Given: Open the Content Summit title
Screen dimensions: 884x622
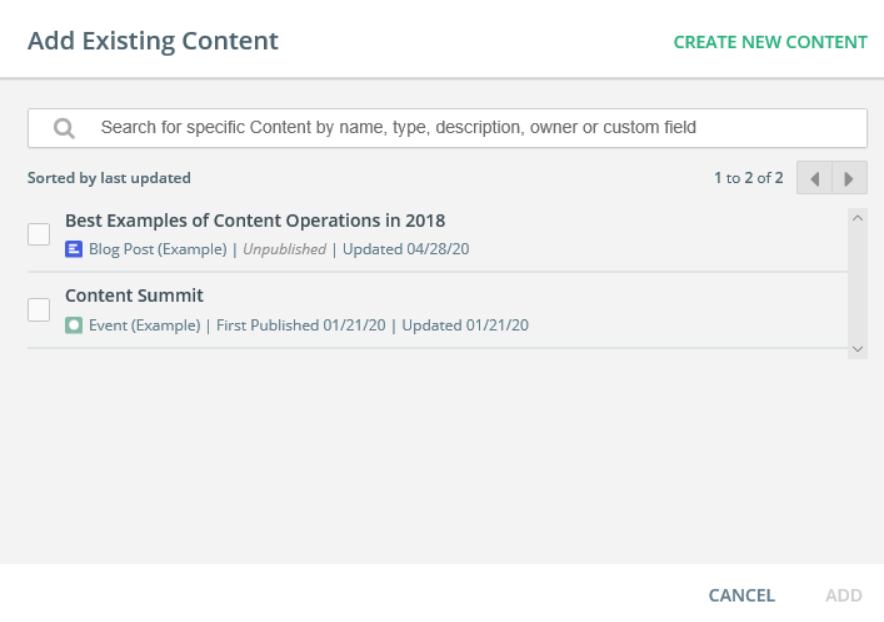Looking at the screenshot, I should click(134, 296).
